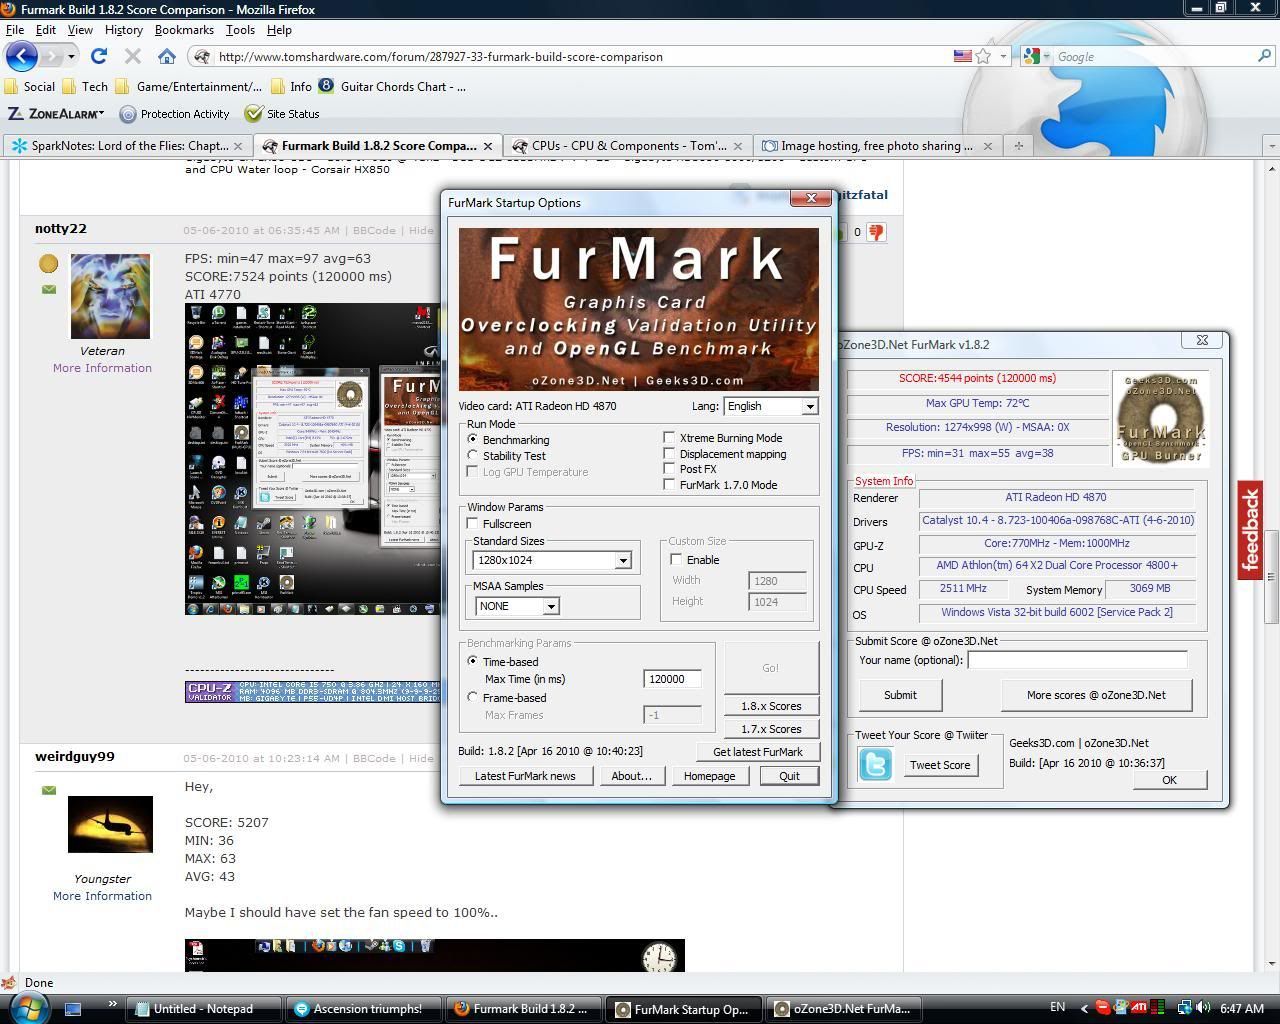1280x1024 pixels.
Task: Reload the page with the refresh icon
Action: point(98,57)
